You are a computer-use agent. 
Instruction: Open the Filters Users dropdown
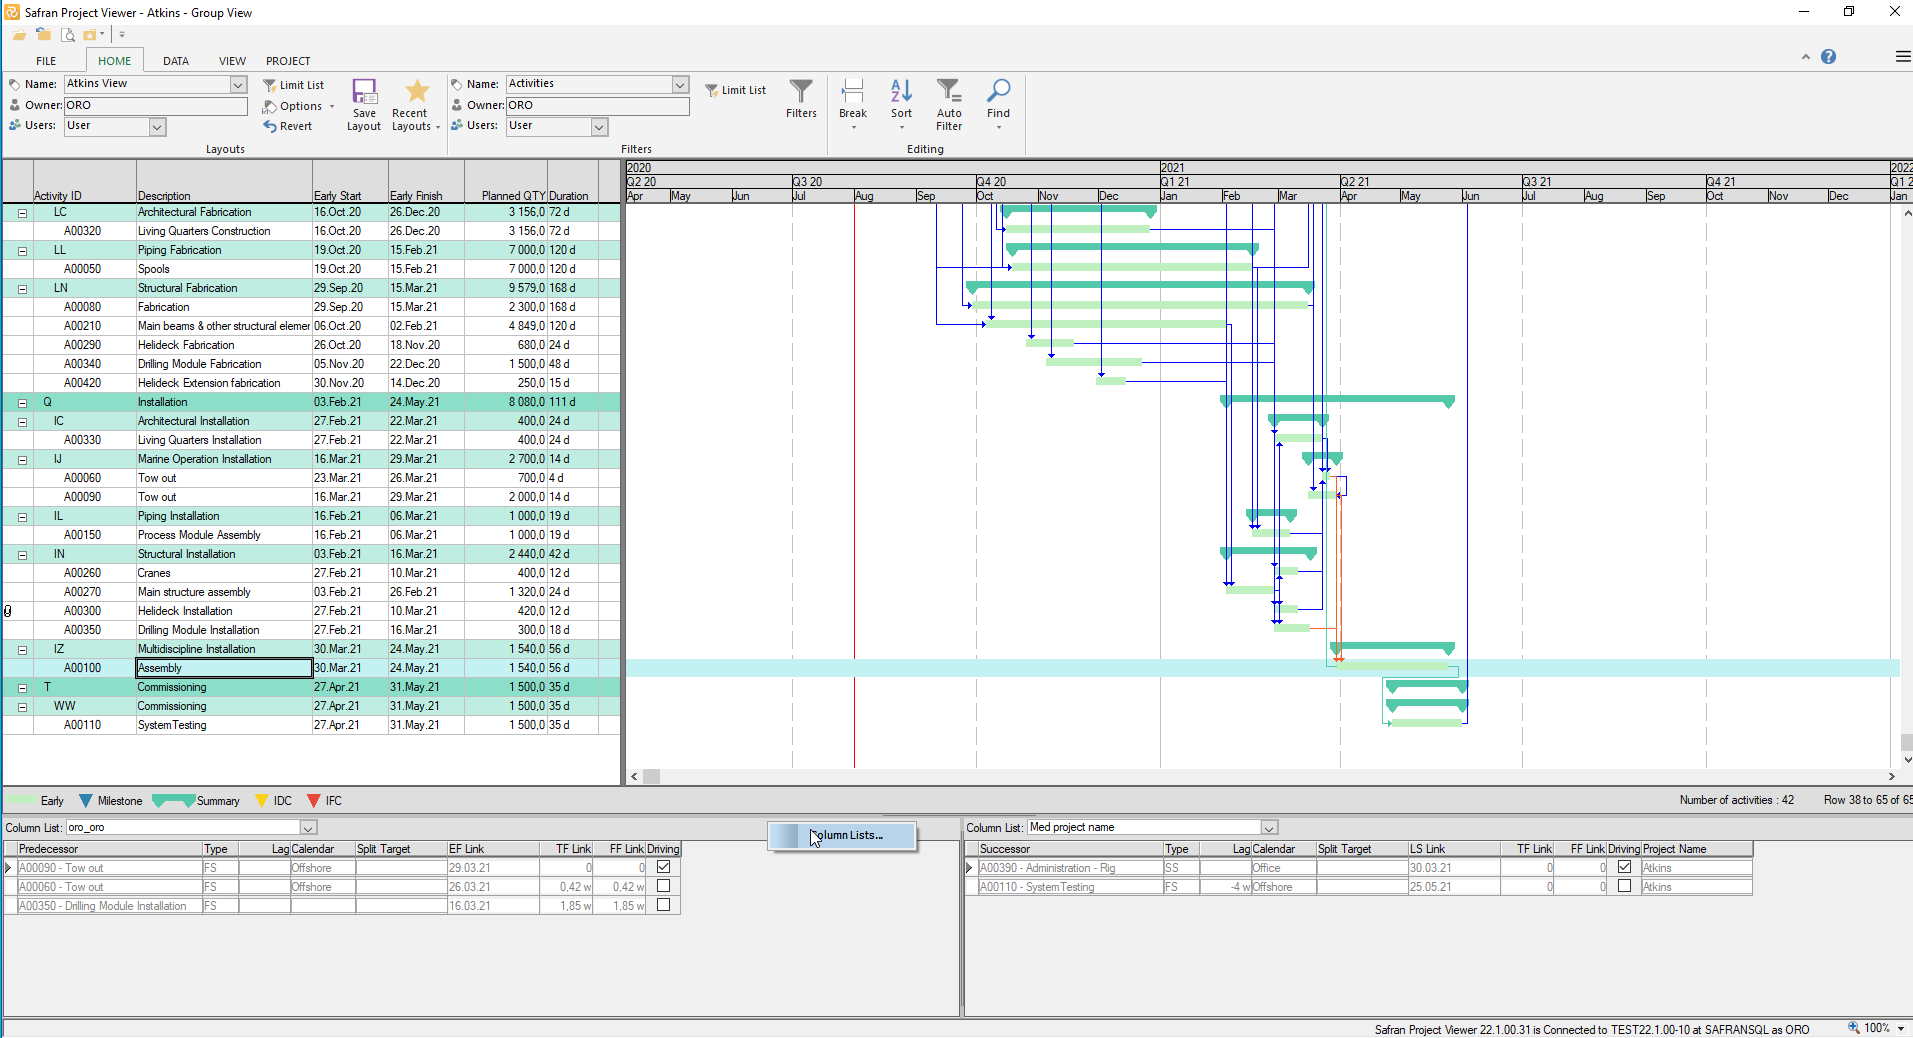(x=599, y=127)
